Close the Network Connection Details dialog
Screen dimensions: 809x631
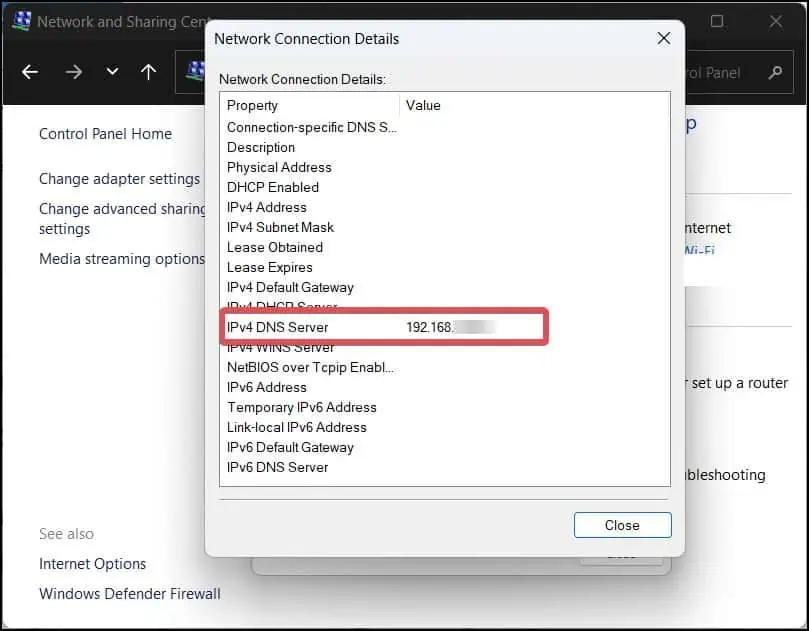[622, 525]
